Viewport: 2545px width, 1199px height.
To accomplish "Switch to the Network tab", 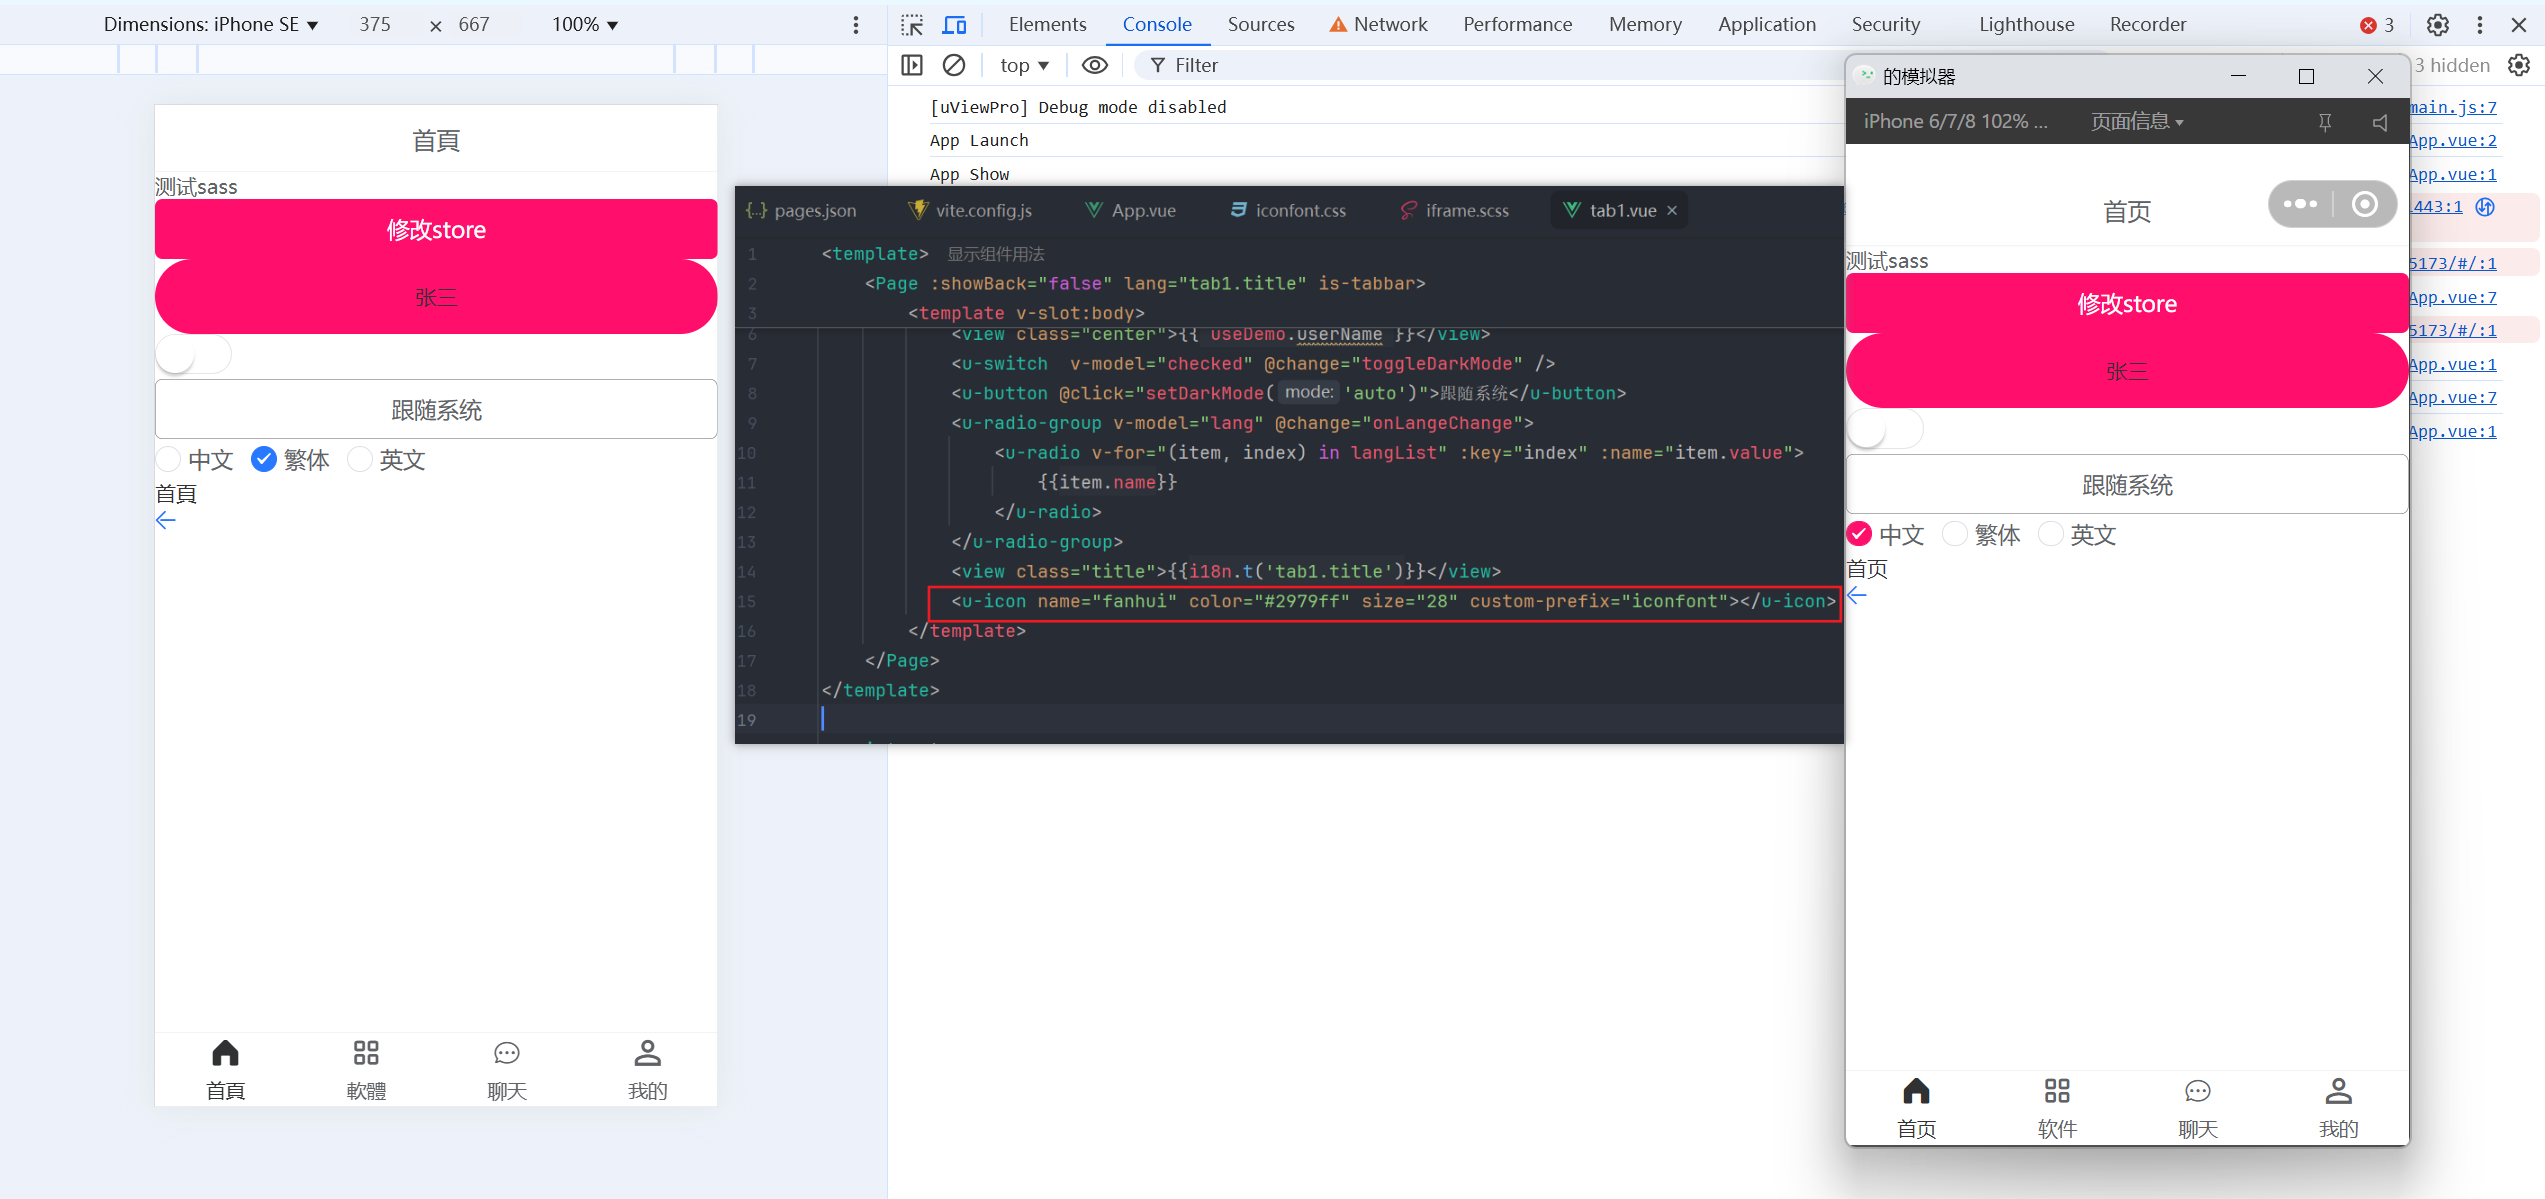I will (1389, 24).
